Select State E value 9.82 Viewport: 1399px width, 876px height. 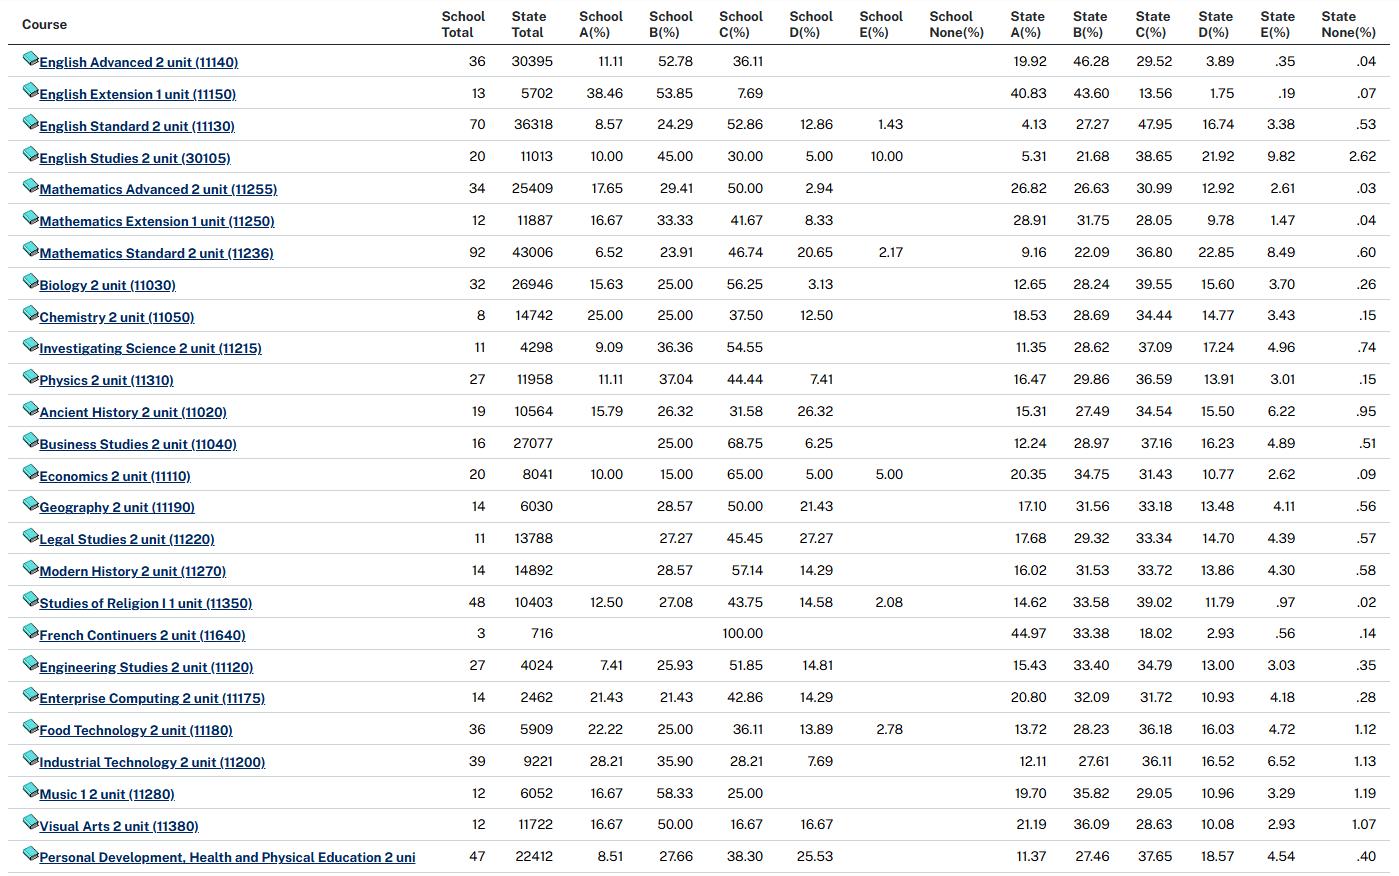point(1281,156)
